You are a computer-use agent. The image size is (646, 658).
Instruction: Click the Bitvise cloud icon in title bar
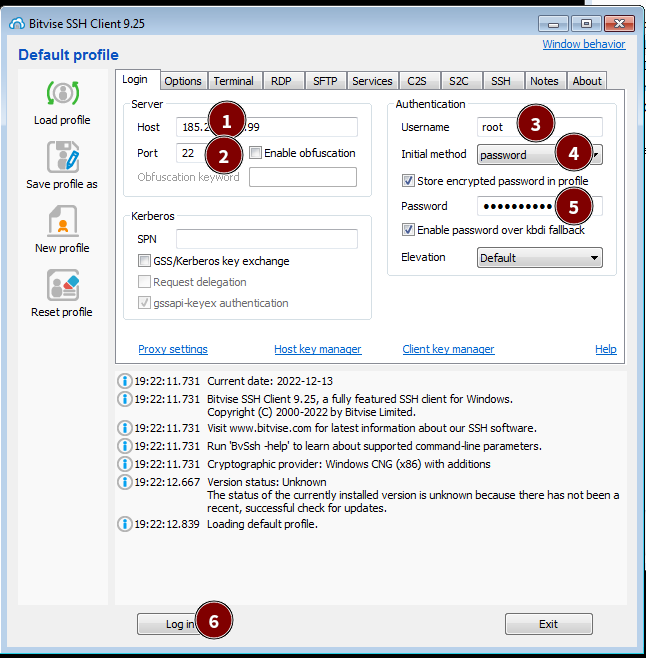(17, 24)
